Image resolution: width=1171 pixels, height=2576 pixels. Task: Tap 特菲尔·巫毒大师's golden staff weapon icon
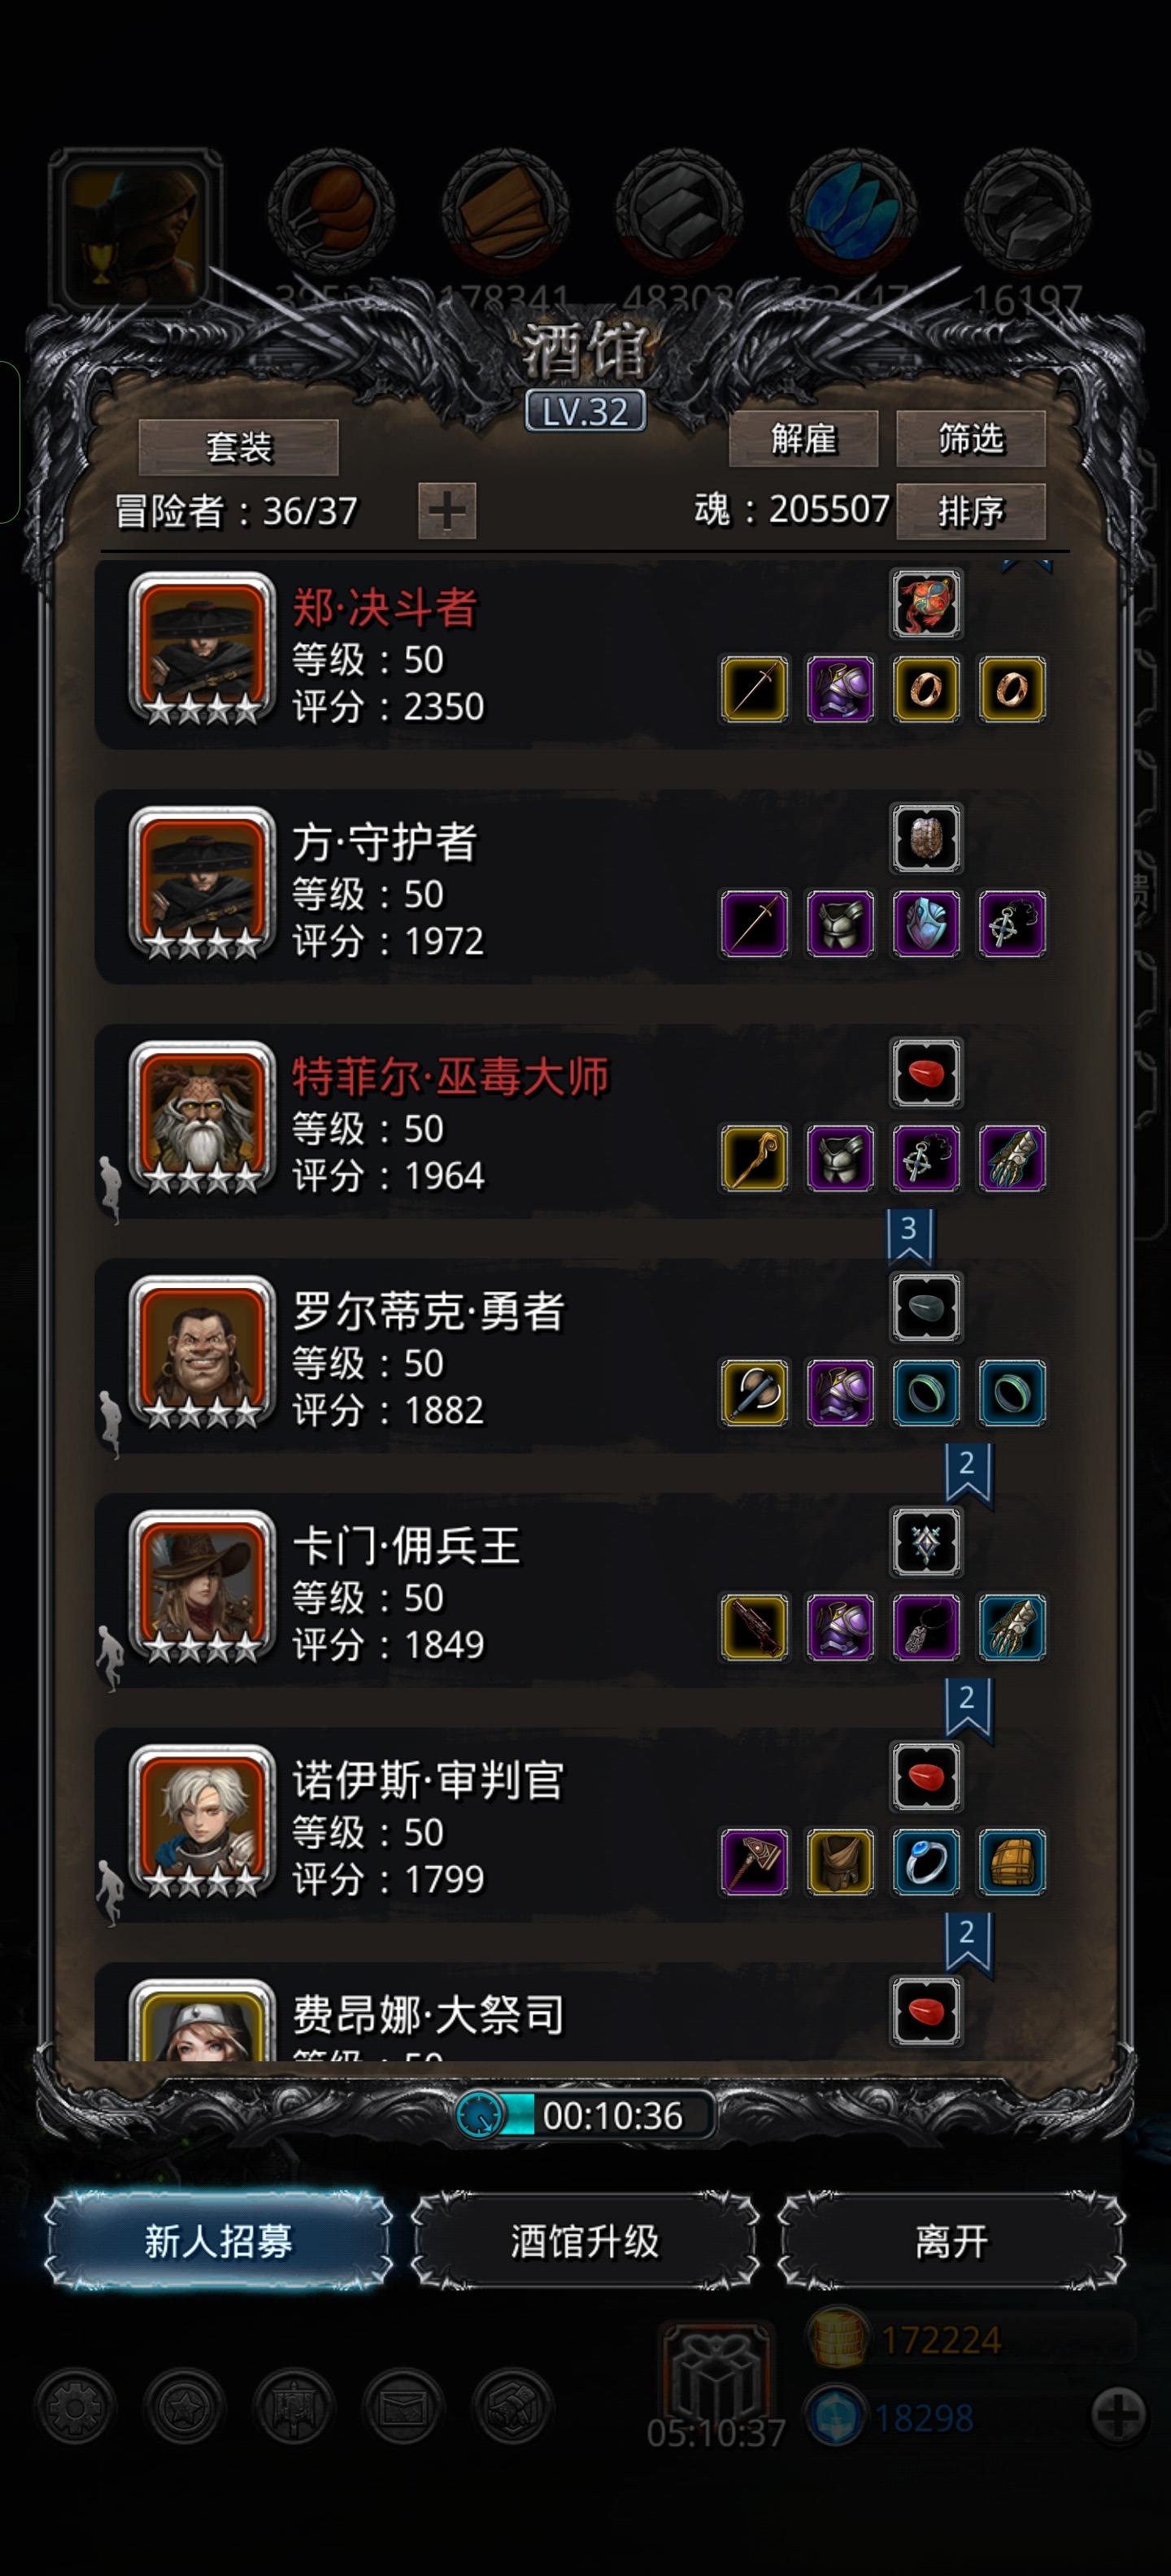tap(754, 1158)
